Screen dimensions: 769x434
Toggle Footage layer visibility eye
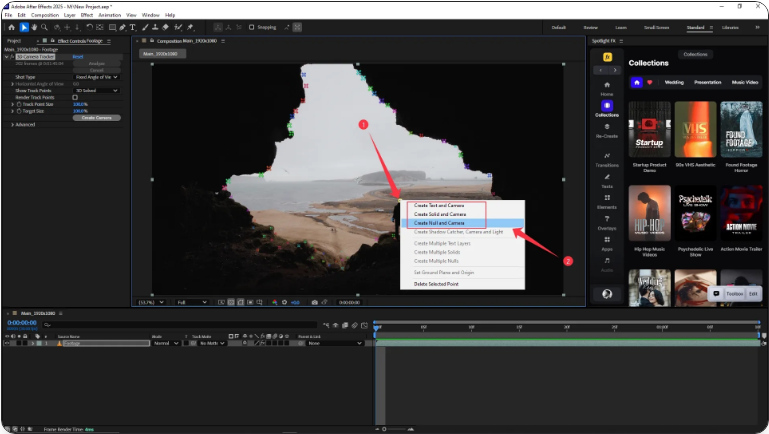7,343
